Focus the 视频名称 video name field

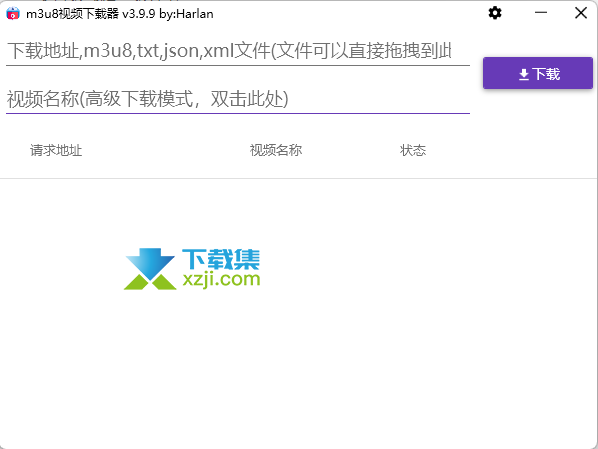pyautogui.click(x=238, y=99)
